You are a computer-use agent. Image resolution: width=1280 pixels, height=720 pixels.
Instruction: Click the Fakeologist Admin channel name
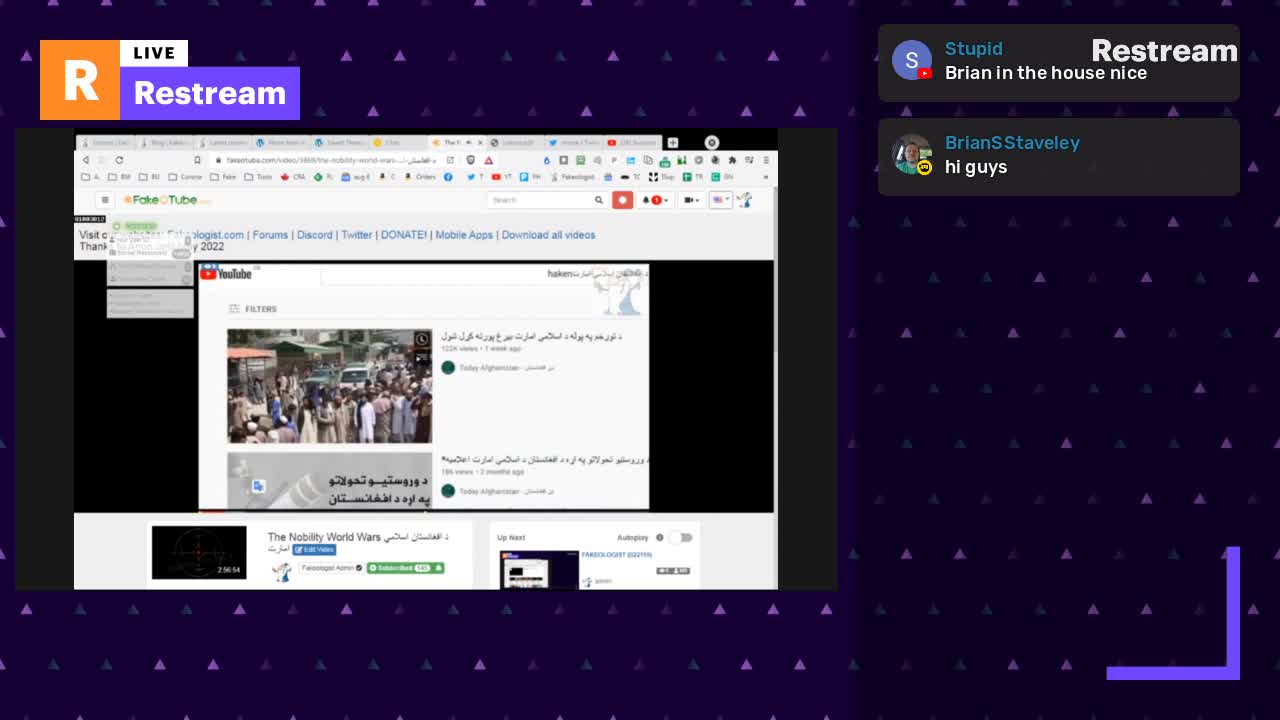[331, 568]
